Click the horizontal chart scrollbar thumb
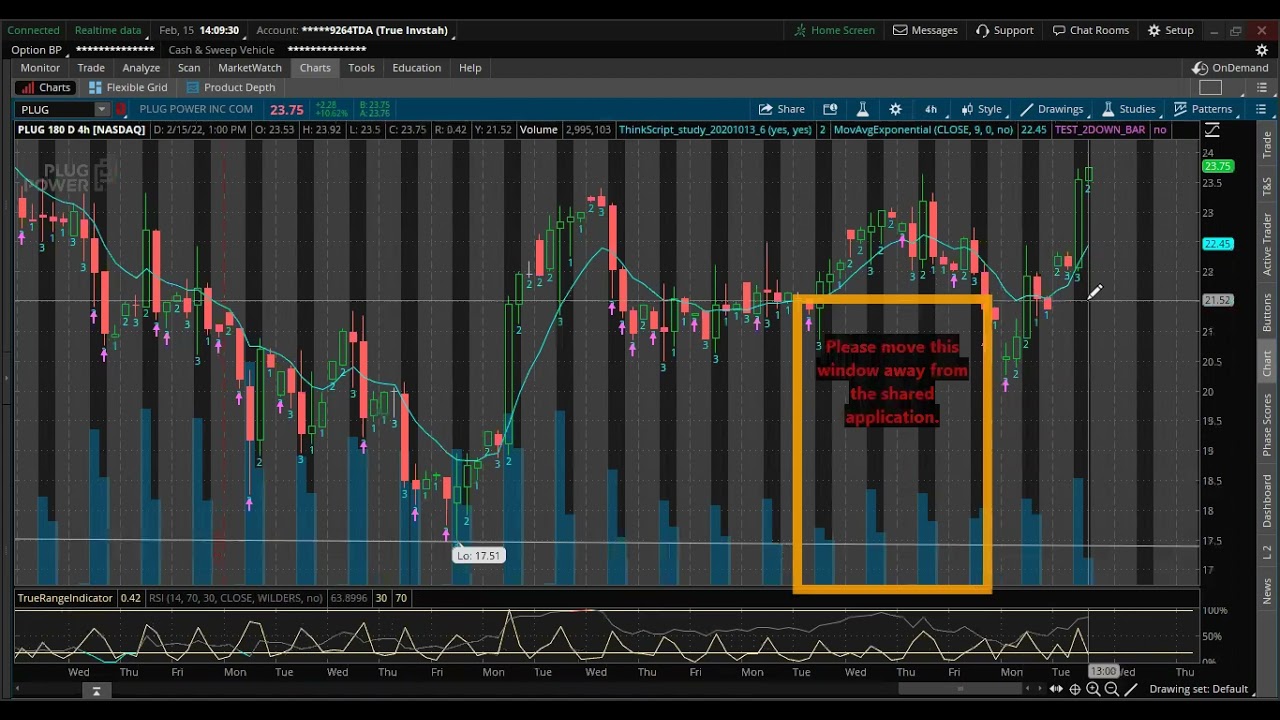1280x720 pixels. [x=961, y=689]
